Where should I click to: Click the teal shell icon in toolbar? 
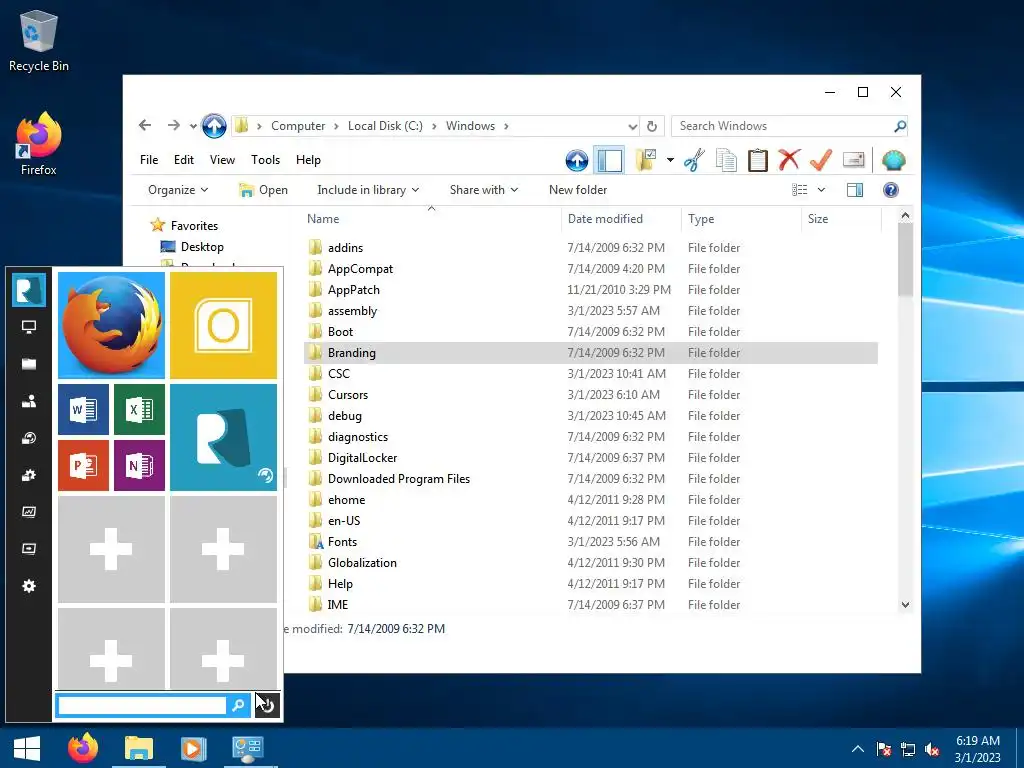click(893, 160)
